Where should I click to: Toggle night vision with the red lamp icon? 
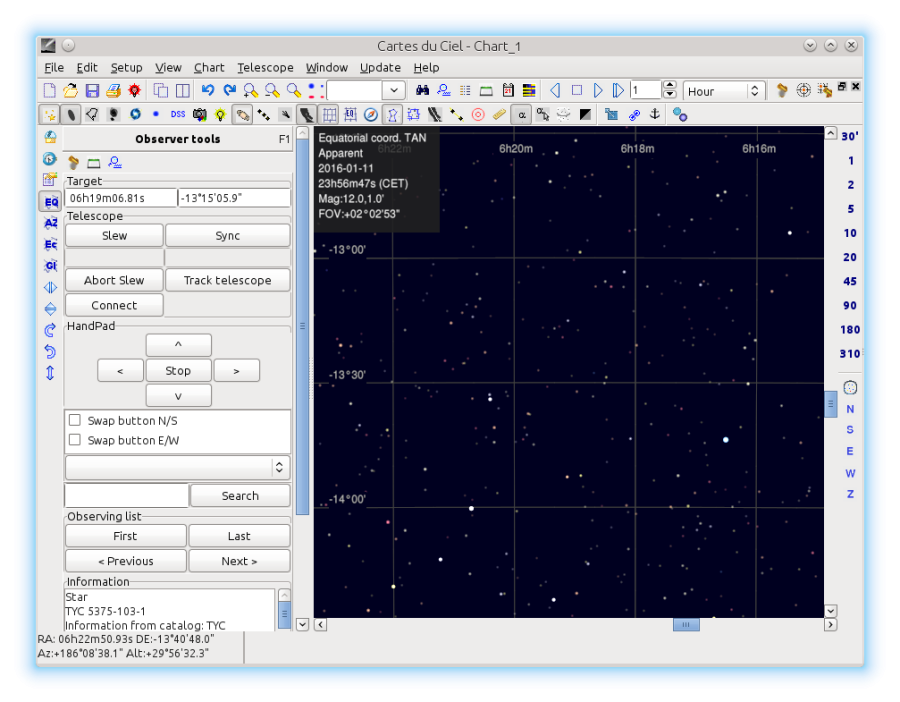tap(135, 91)
